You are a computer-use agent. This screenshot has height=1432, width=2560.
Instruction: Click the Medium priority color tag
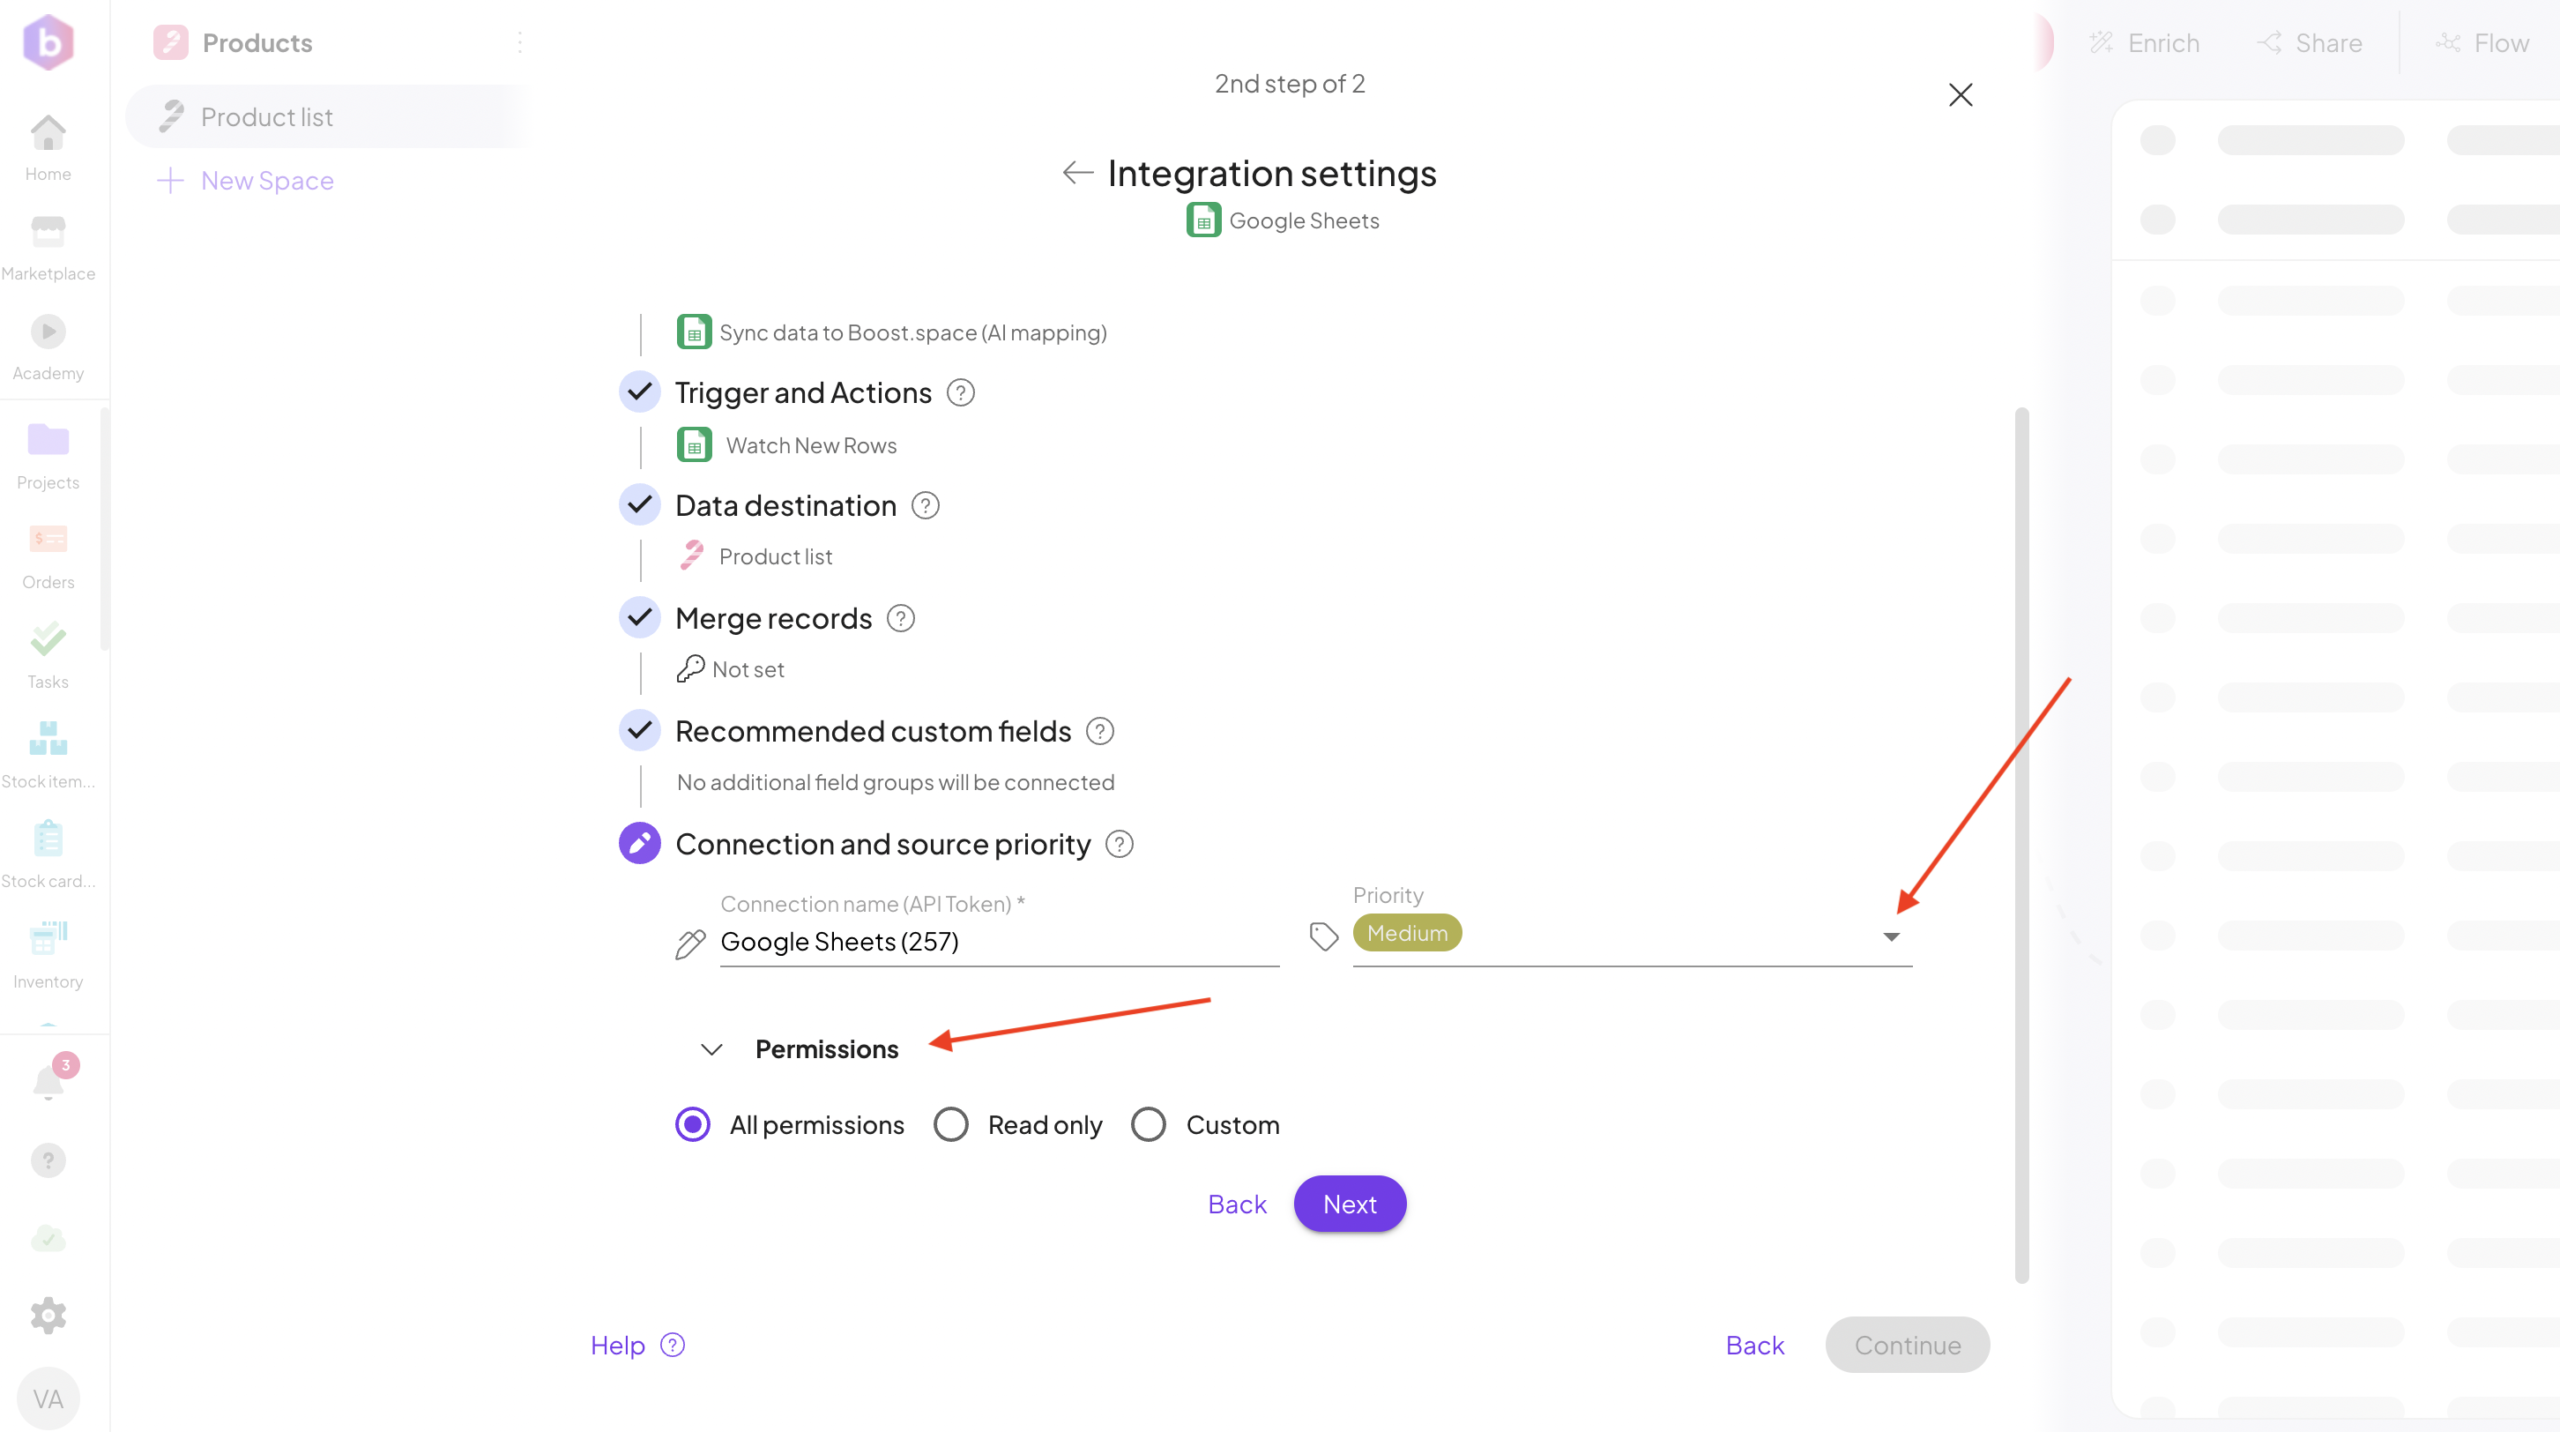click(x=1407, y=933)
